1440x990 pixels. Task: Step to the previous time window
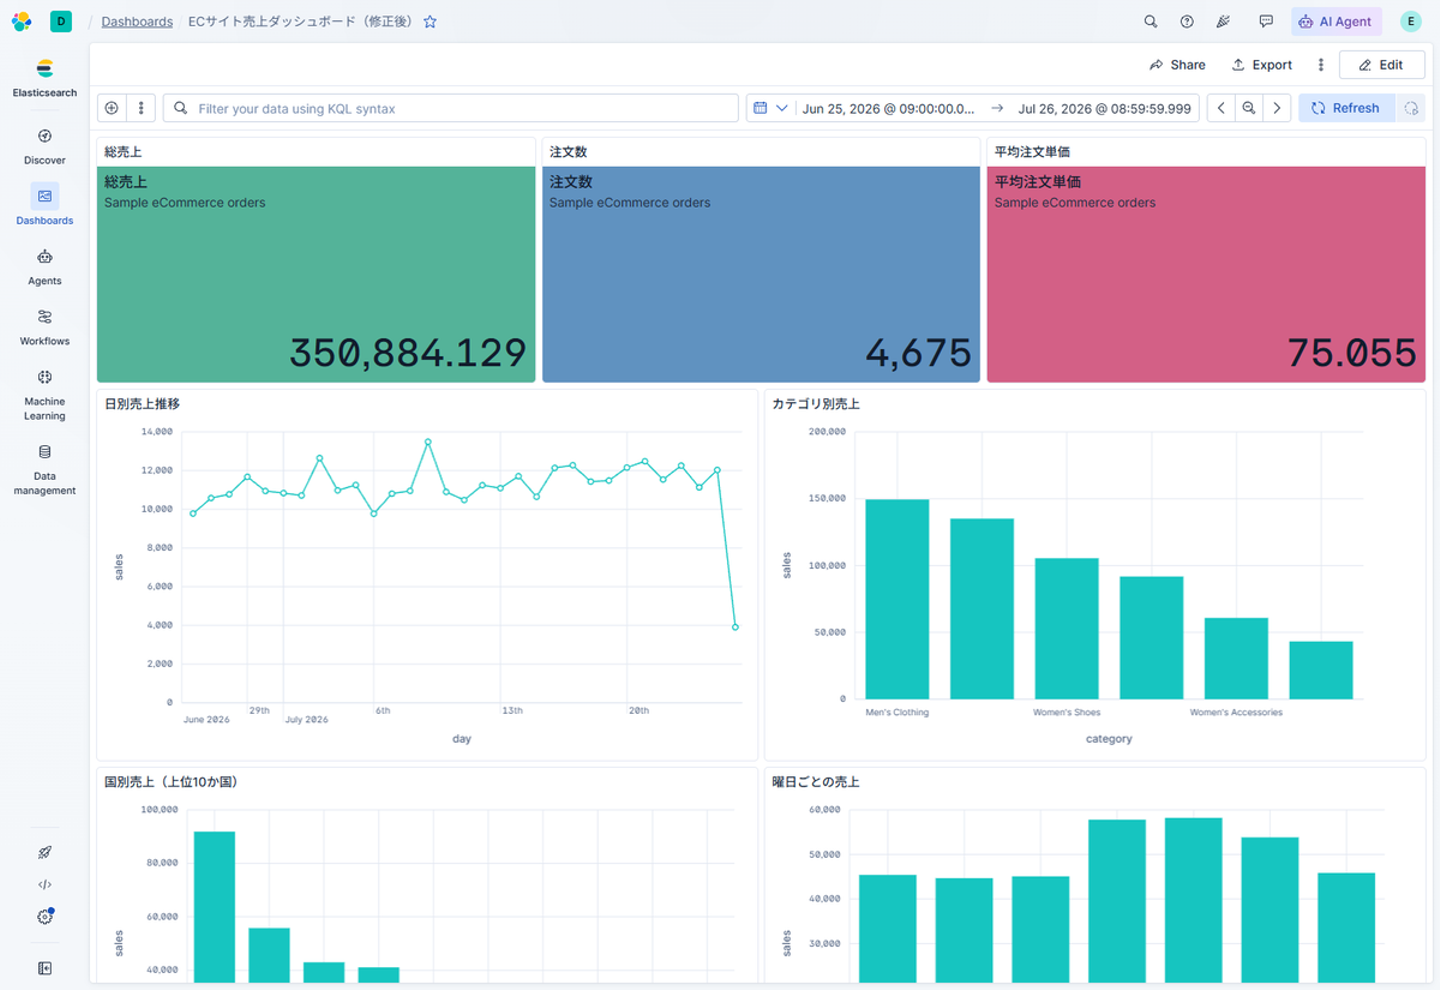click(x=1221, y=108)
